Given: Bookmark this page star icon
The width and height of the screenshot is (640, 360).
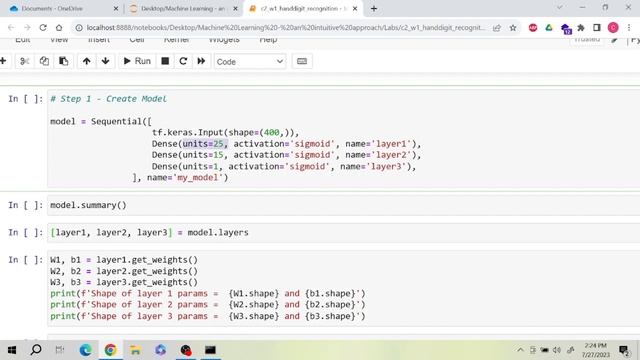Looking at the screenshot, I should pyautogui.click(x=513, y=28).
